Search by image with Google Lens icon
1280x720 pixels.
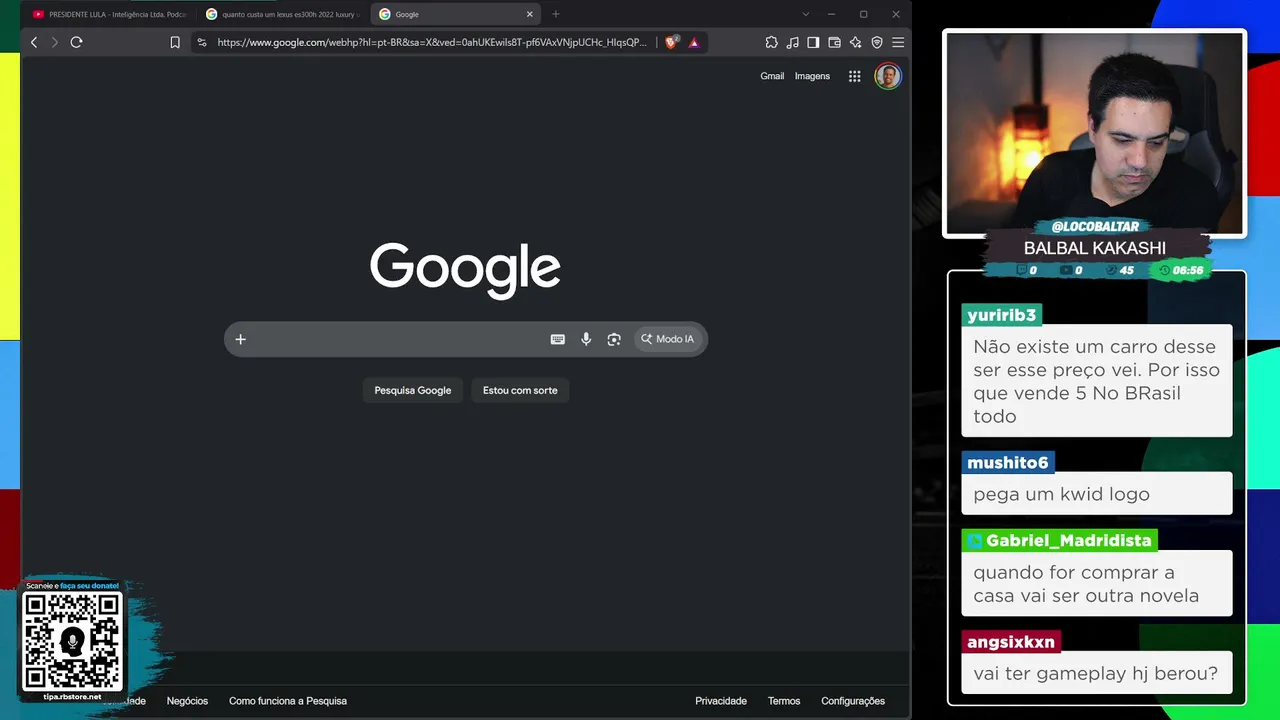tap(614, 339)
